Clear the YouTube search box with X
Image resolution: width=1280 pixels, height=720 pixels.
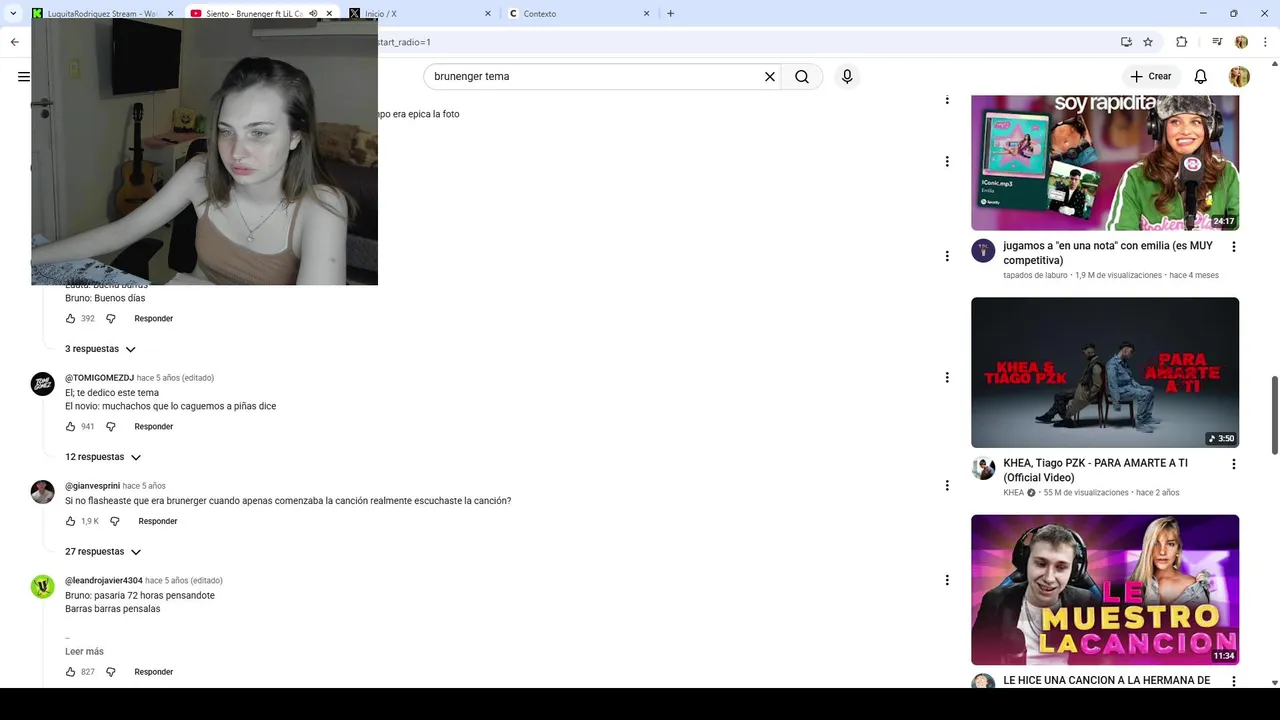(770, 76)
